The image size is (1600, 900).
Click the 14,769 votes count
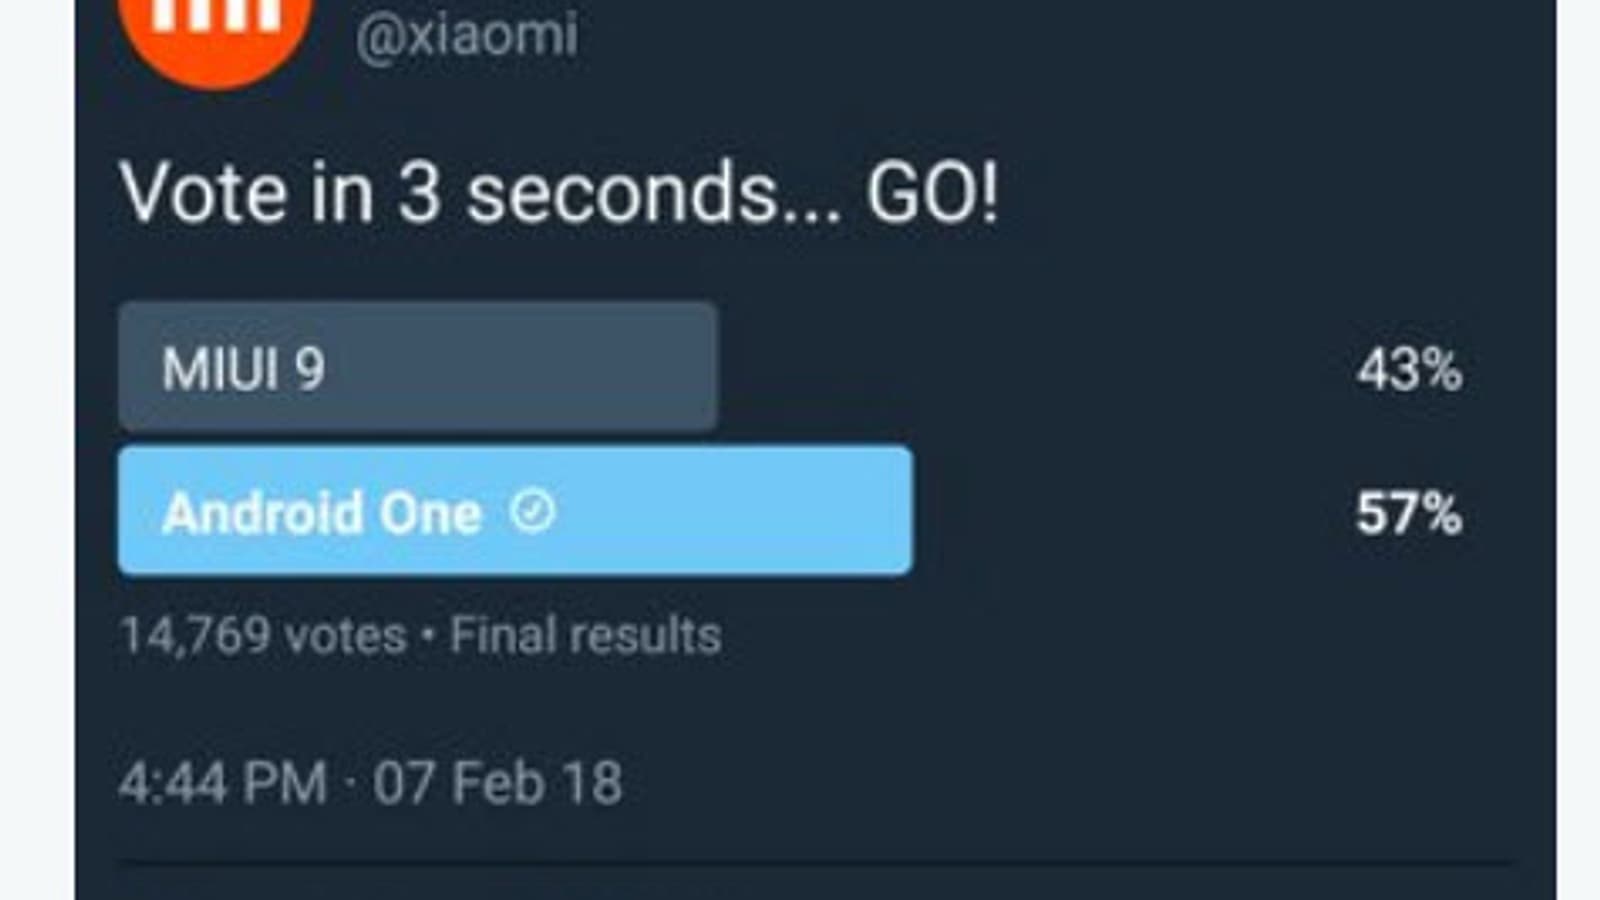[263, 635]
